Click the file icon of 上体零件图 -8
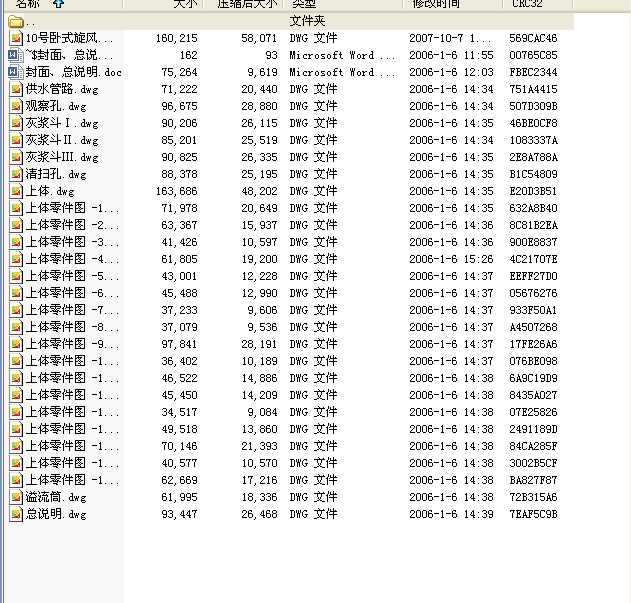 [16, 327]
